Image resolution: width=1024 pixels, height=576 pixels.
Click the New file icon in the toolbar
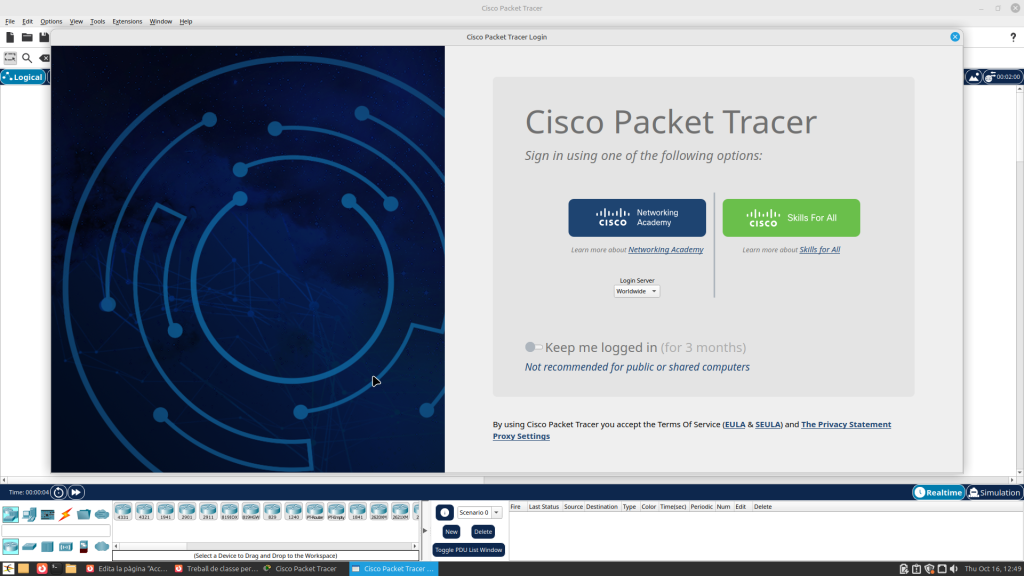coord(10,37)
